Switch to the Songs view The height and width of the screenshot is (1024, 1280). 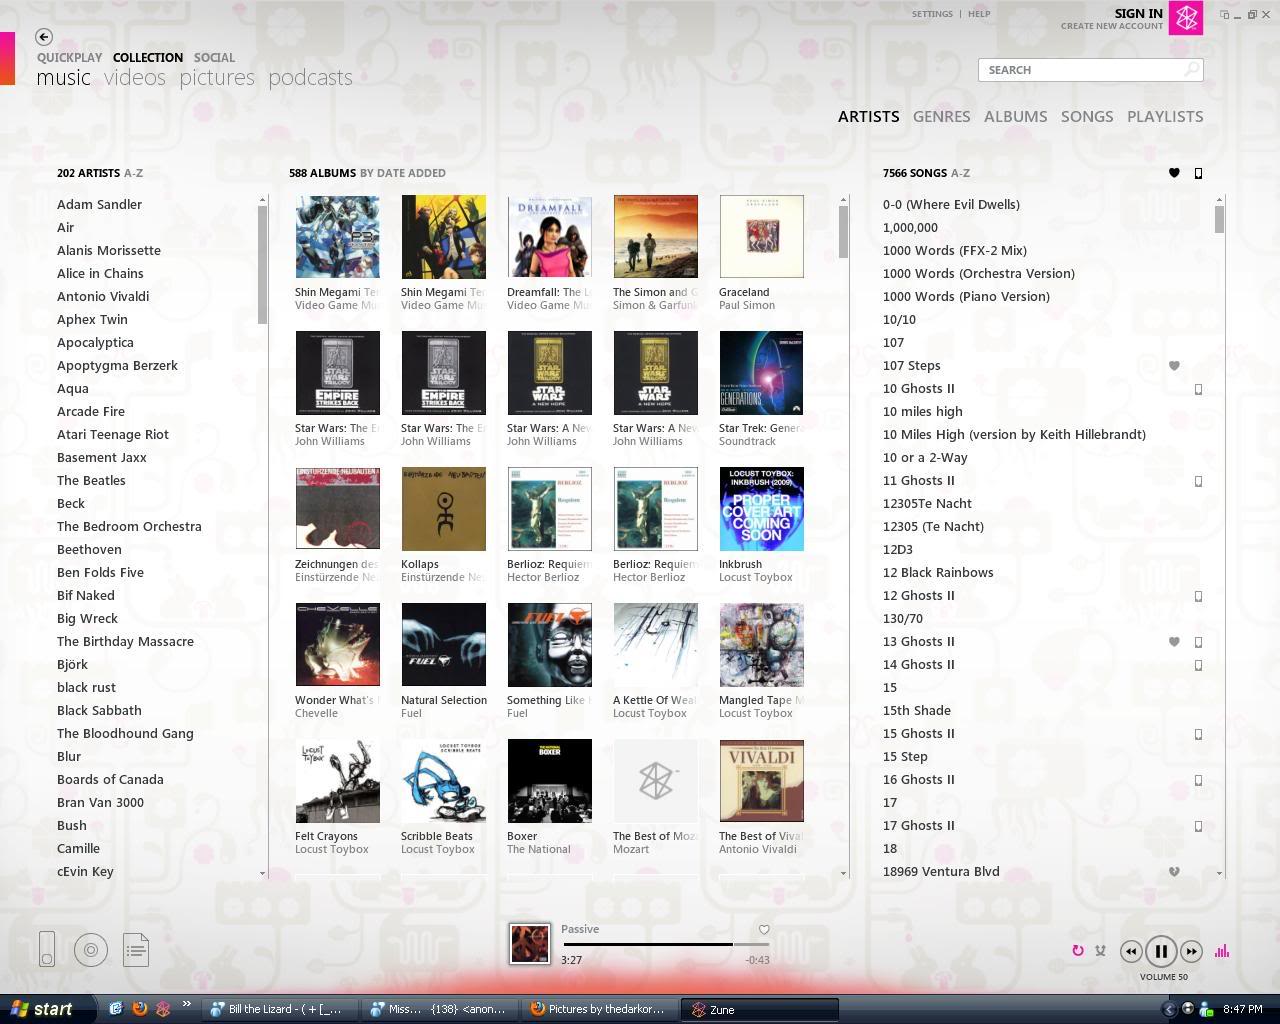click(1086, 116)
